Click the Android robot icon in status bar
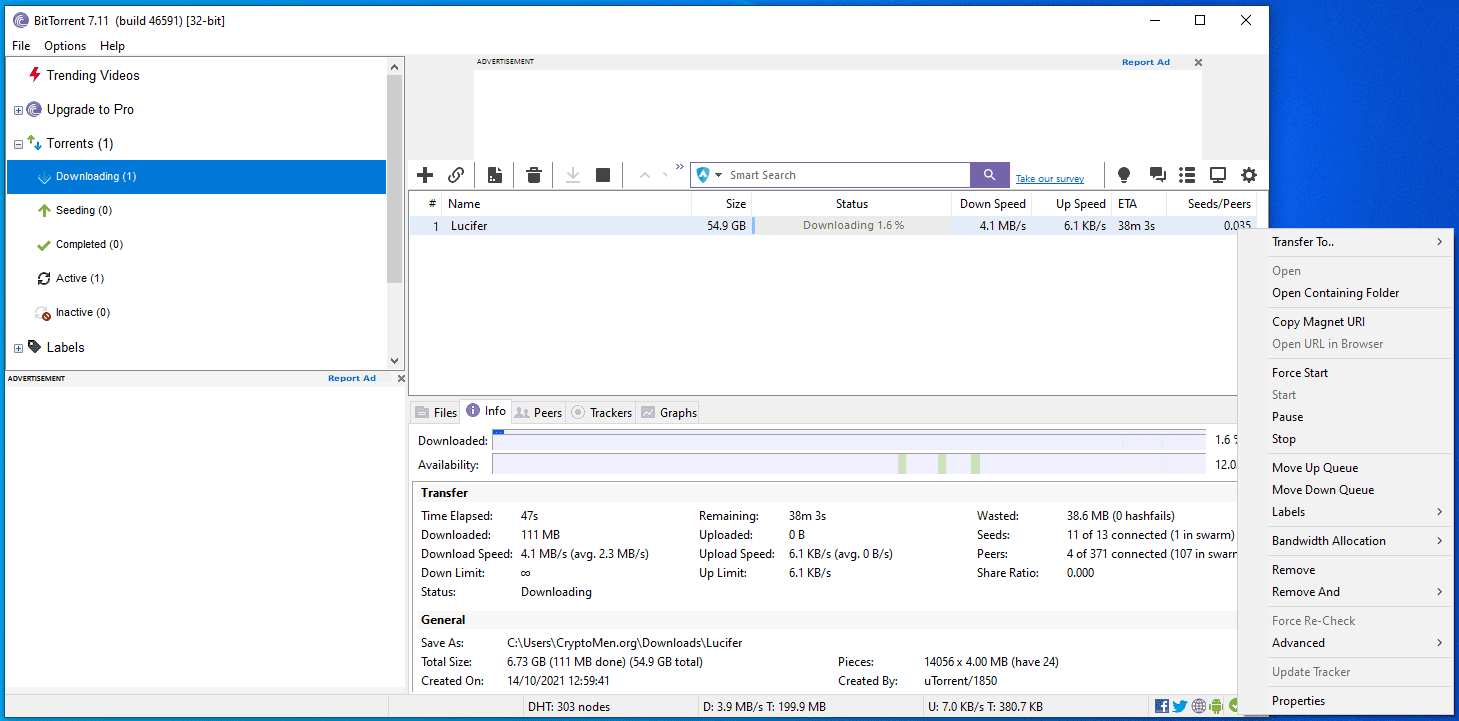Image resolution: width=1459 pixels, height=721 pixels. pos(1216,706)
